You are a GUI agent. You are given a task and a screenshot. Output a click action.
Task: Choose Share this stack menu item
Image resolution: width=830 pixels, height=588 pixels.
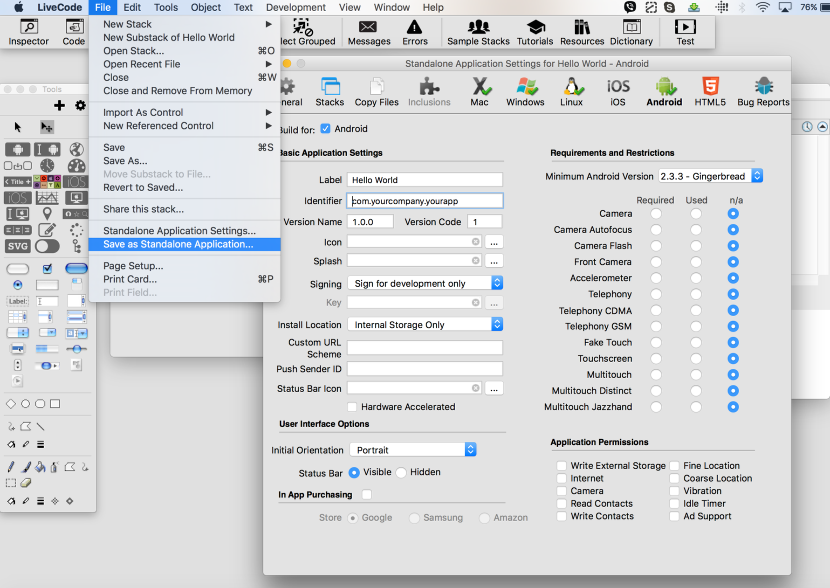185,209
